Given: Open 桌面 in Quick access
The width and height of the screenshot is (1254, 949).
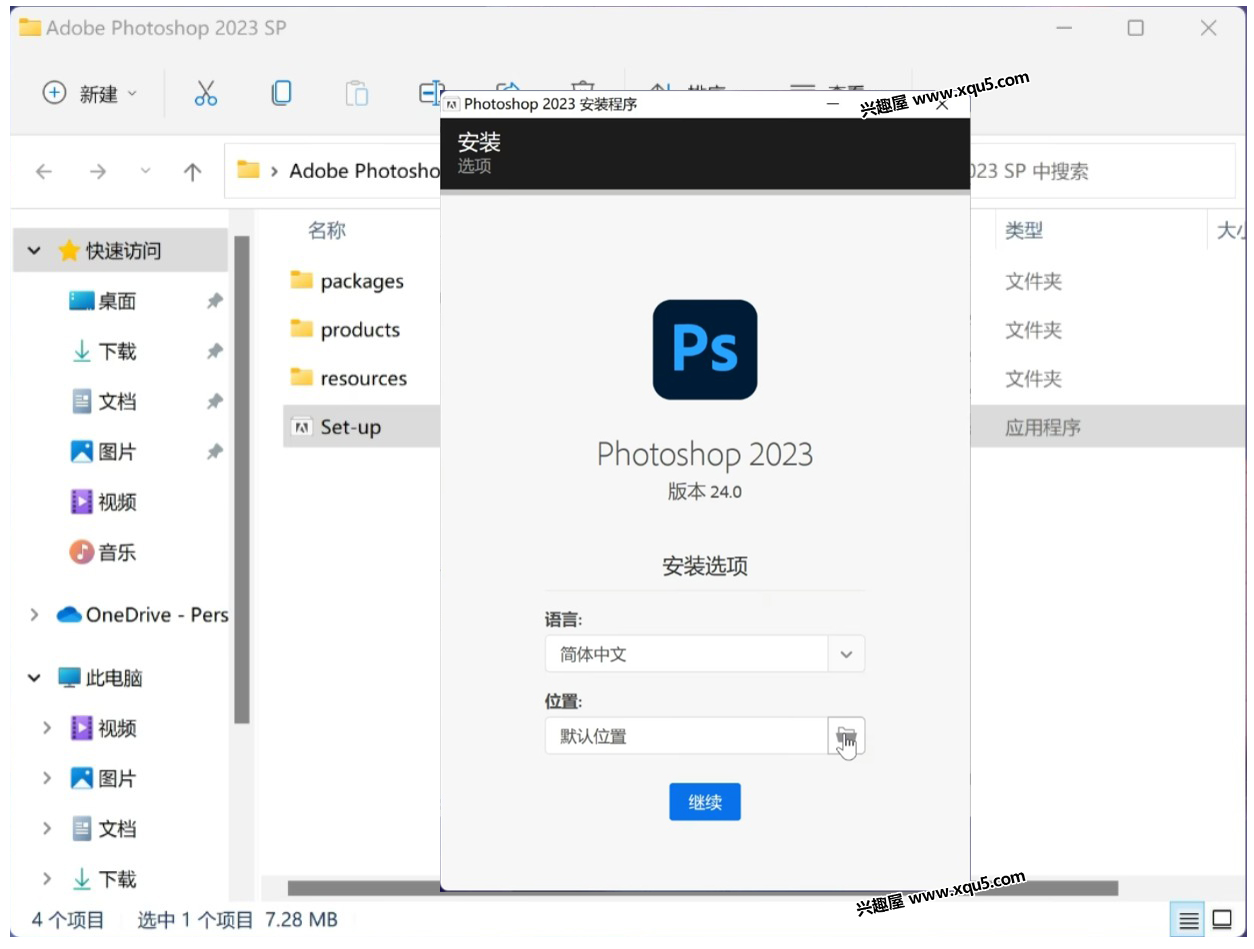Looking at the screenshot, I should [x=117, y=301].
